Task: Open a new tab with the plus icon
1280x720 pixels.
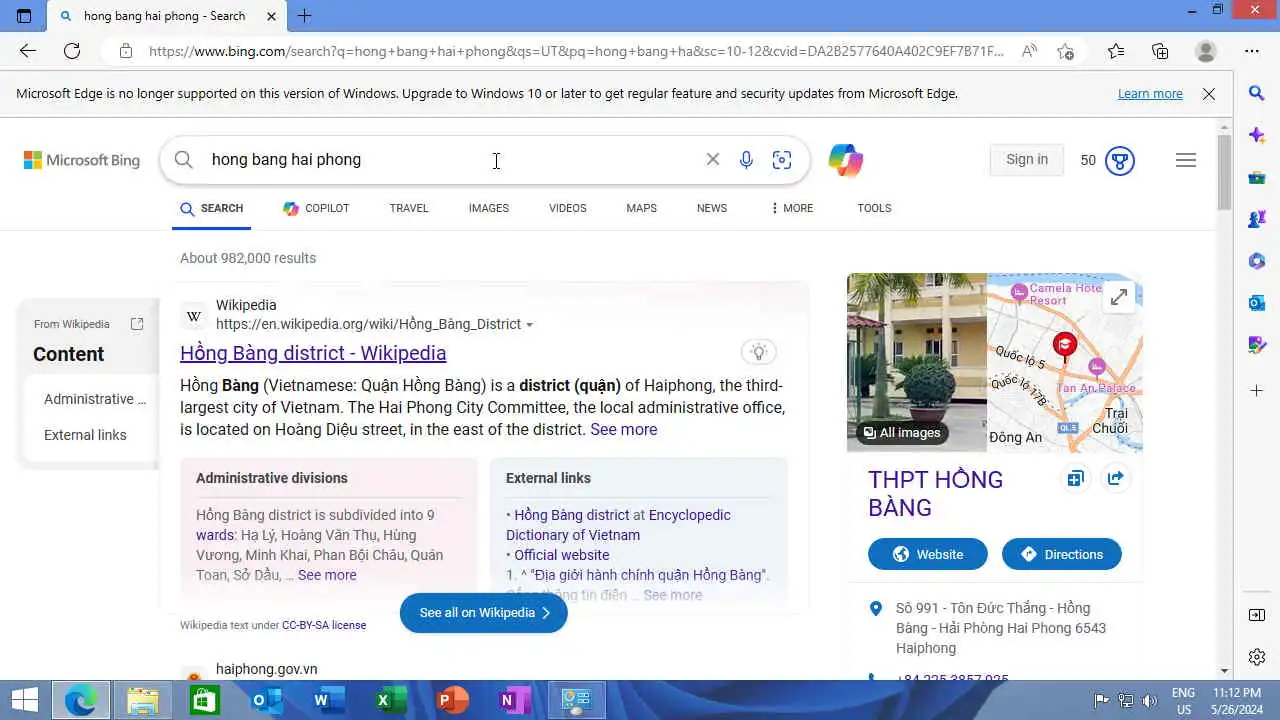Action: click(x=305, y=16)
